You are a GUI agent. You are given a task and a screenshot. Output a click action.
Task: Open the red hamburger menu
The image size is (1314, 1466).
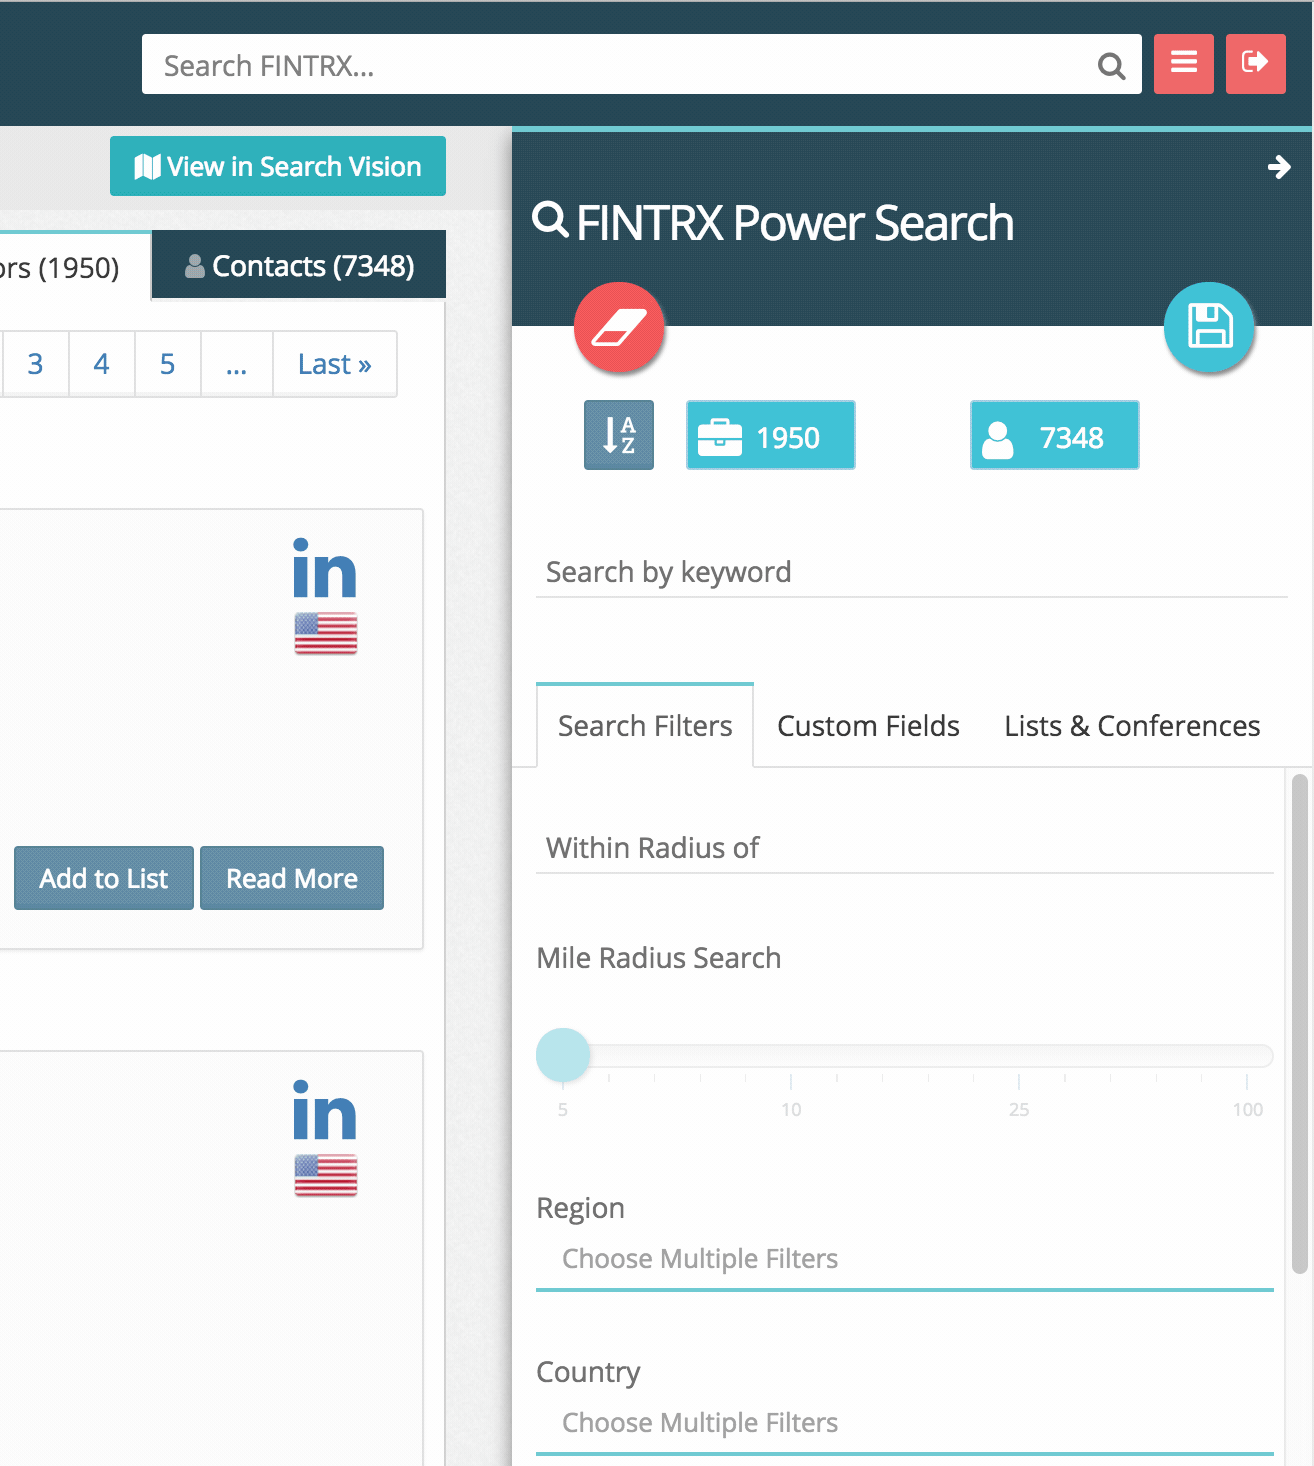[1184, 64]
